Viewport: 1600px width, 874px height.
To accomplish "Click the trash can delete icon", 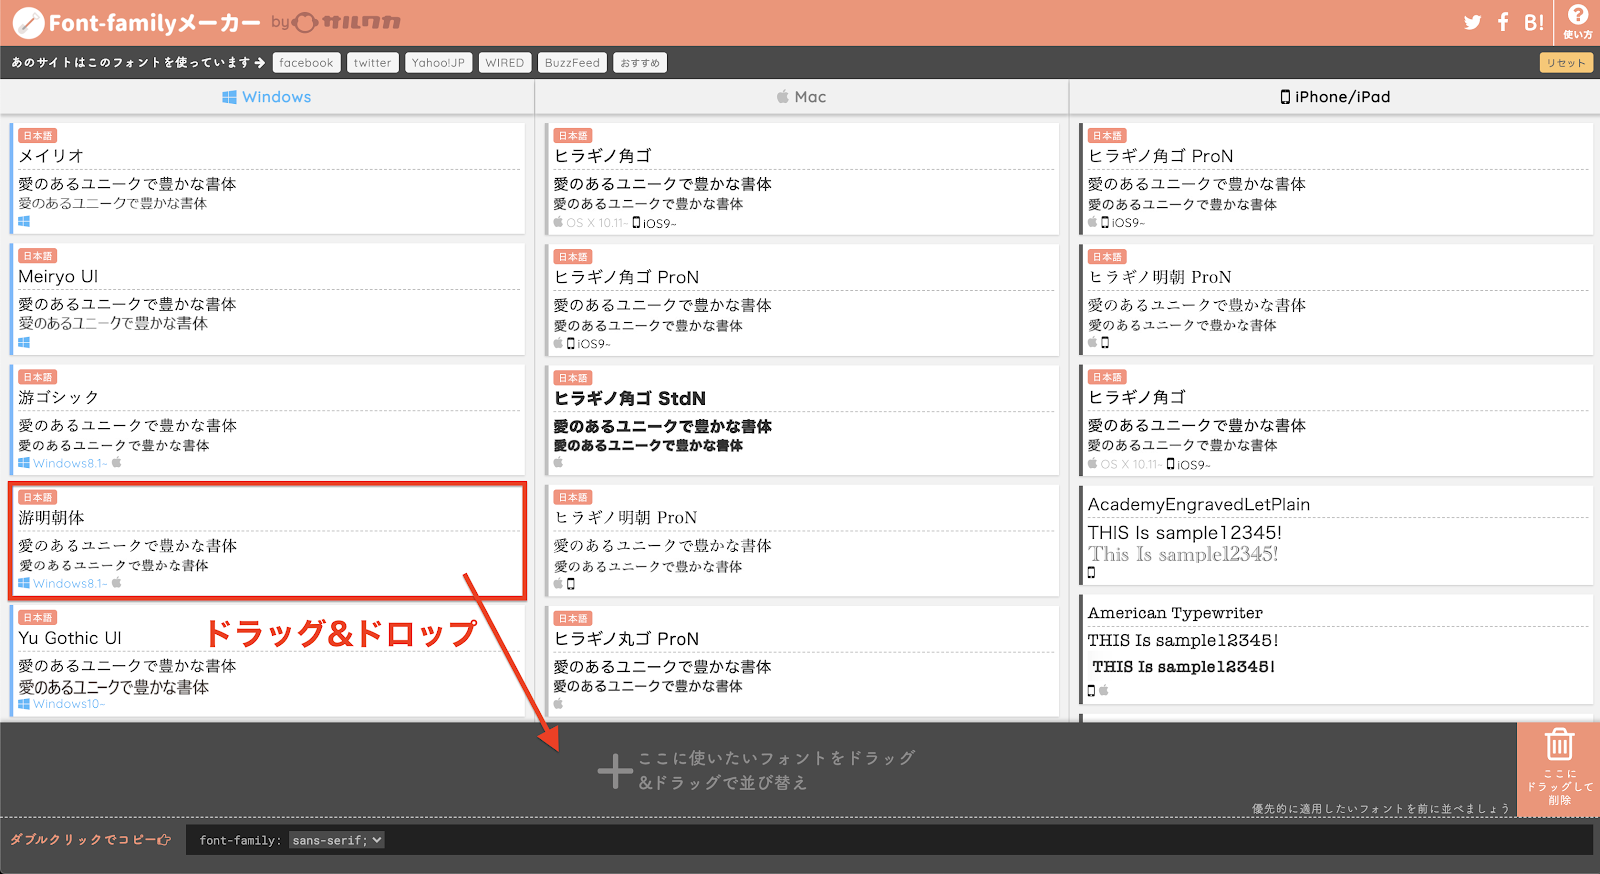I will 1559,745.
